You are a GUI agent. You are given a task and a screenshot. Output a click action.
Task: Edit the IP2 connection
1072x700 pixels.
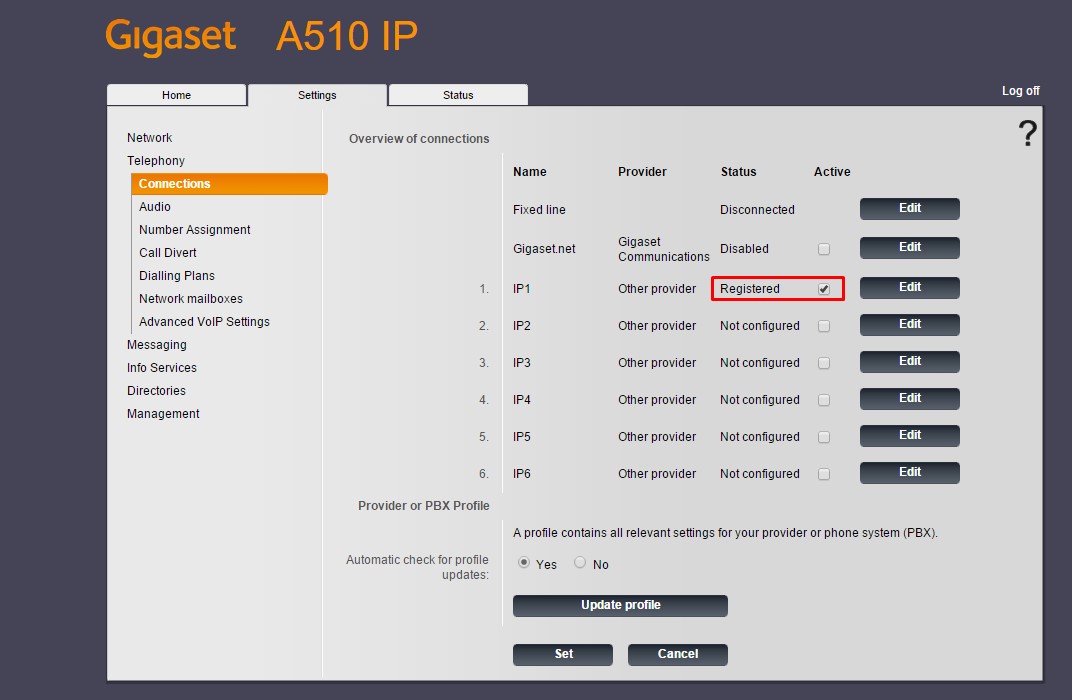pos(909,325)
